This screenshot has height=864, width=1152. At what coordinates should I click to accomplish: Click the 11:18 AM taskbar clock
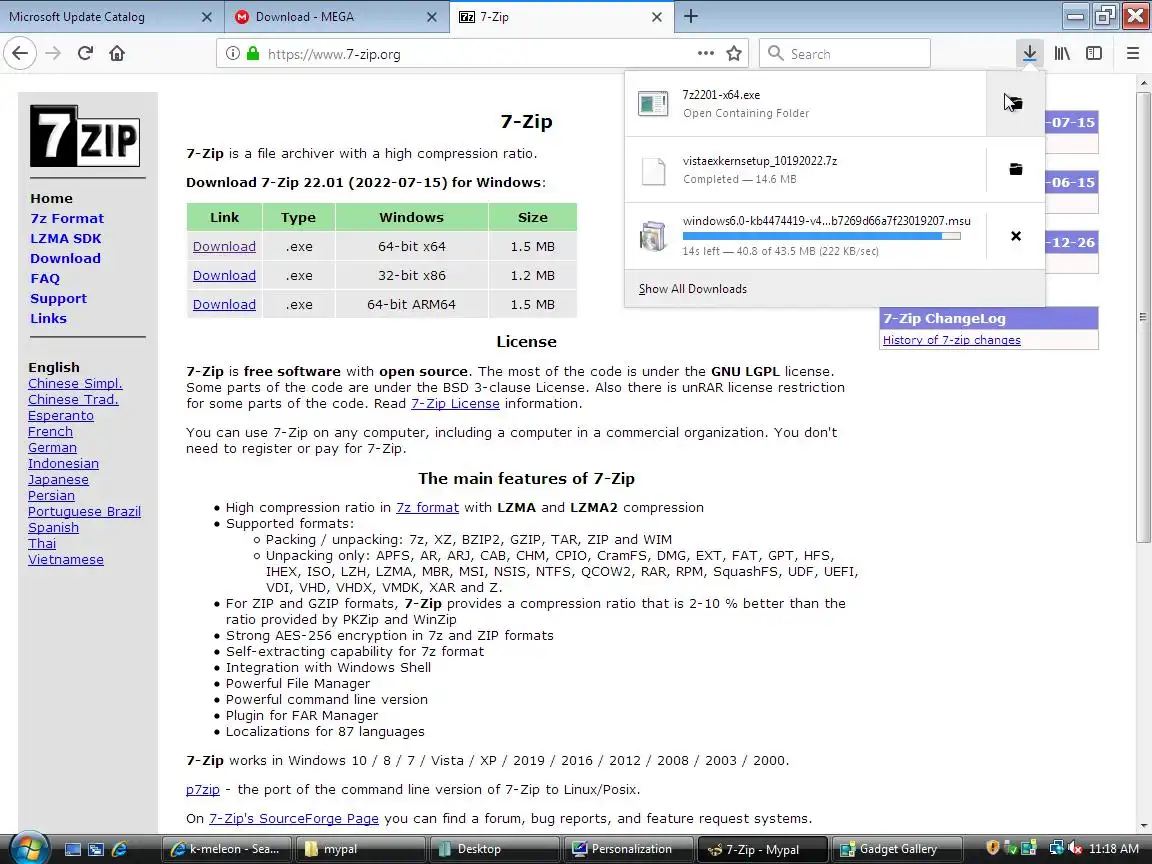pos(1114,849)
